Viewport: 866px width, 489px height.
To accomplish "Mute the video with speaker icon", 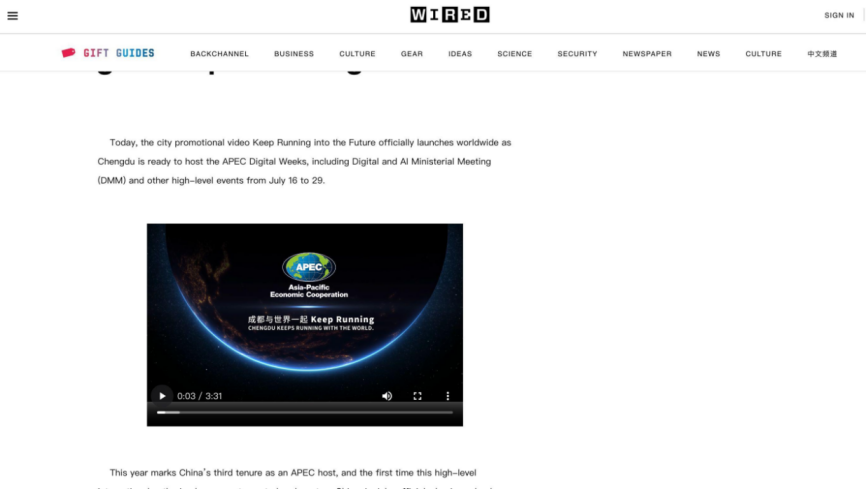I will (x=387, y=396).
